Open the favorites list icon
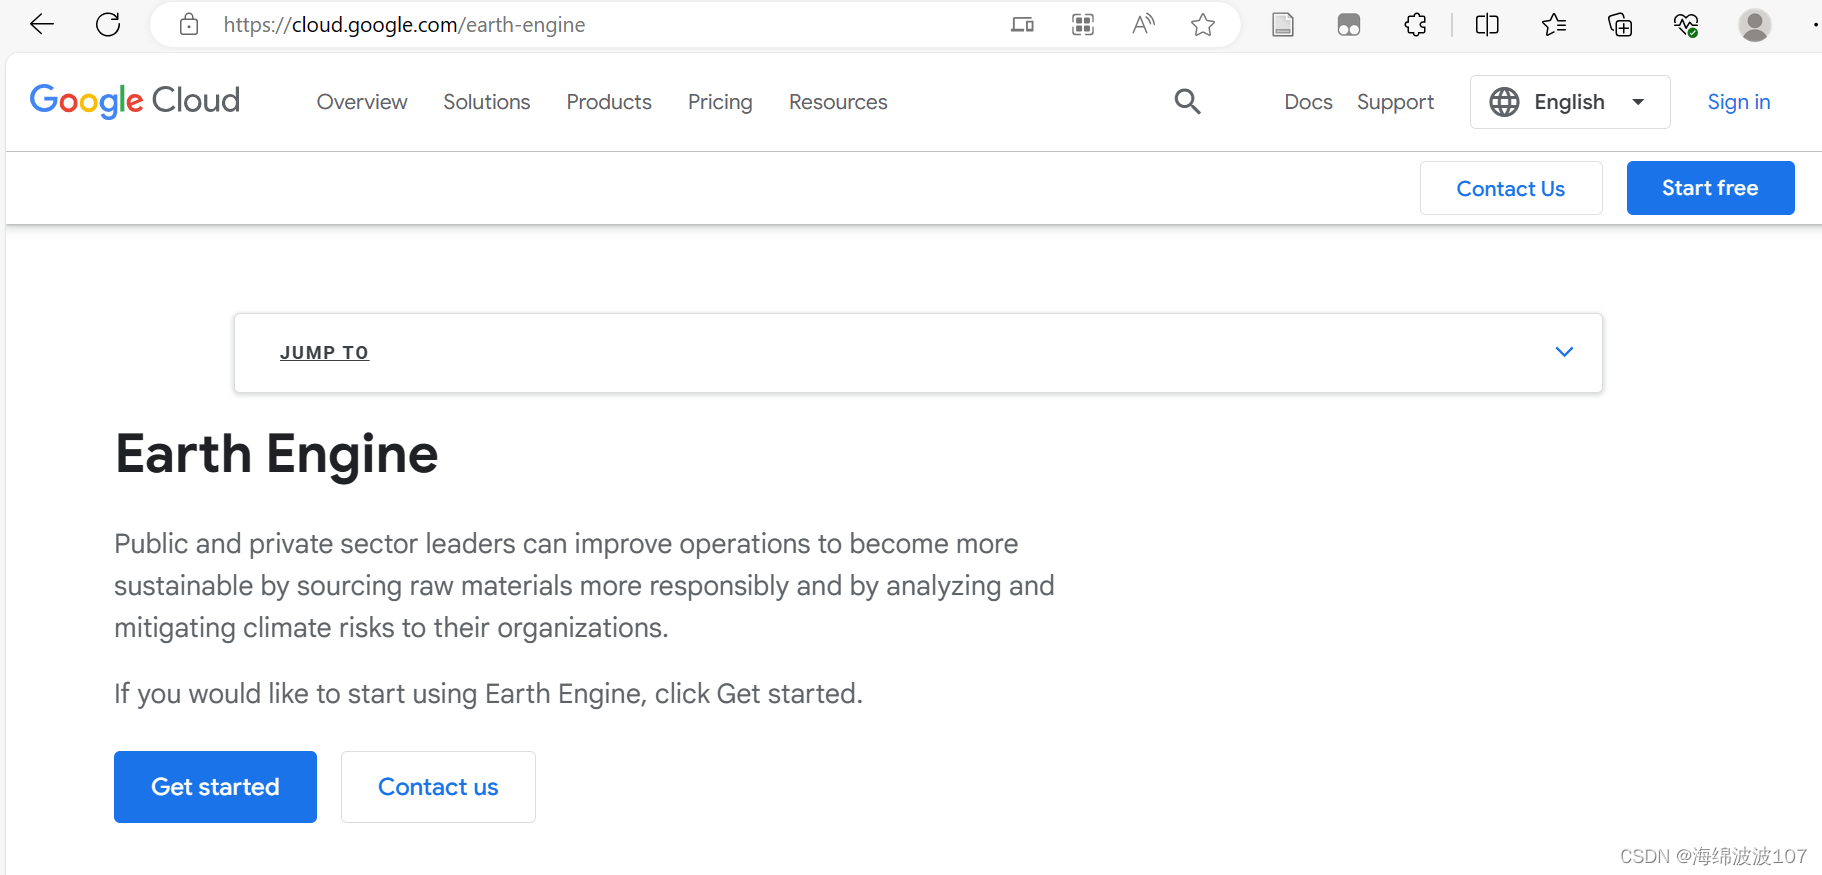This screenshot has height=875, width=1822. (1554, 25)
